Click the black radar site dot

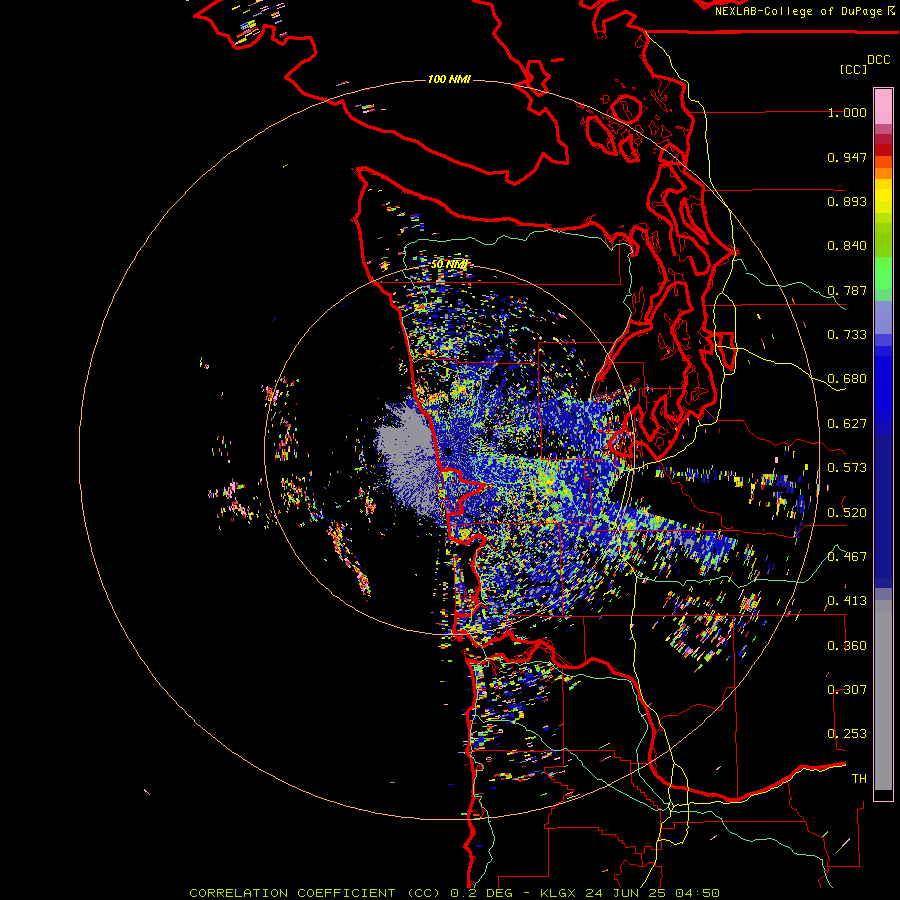(448, 452)
